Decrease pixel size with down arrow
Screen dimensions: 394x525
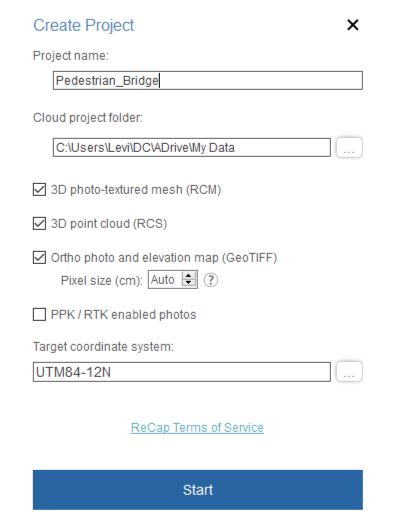point(188,283)
